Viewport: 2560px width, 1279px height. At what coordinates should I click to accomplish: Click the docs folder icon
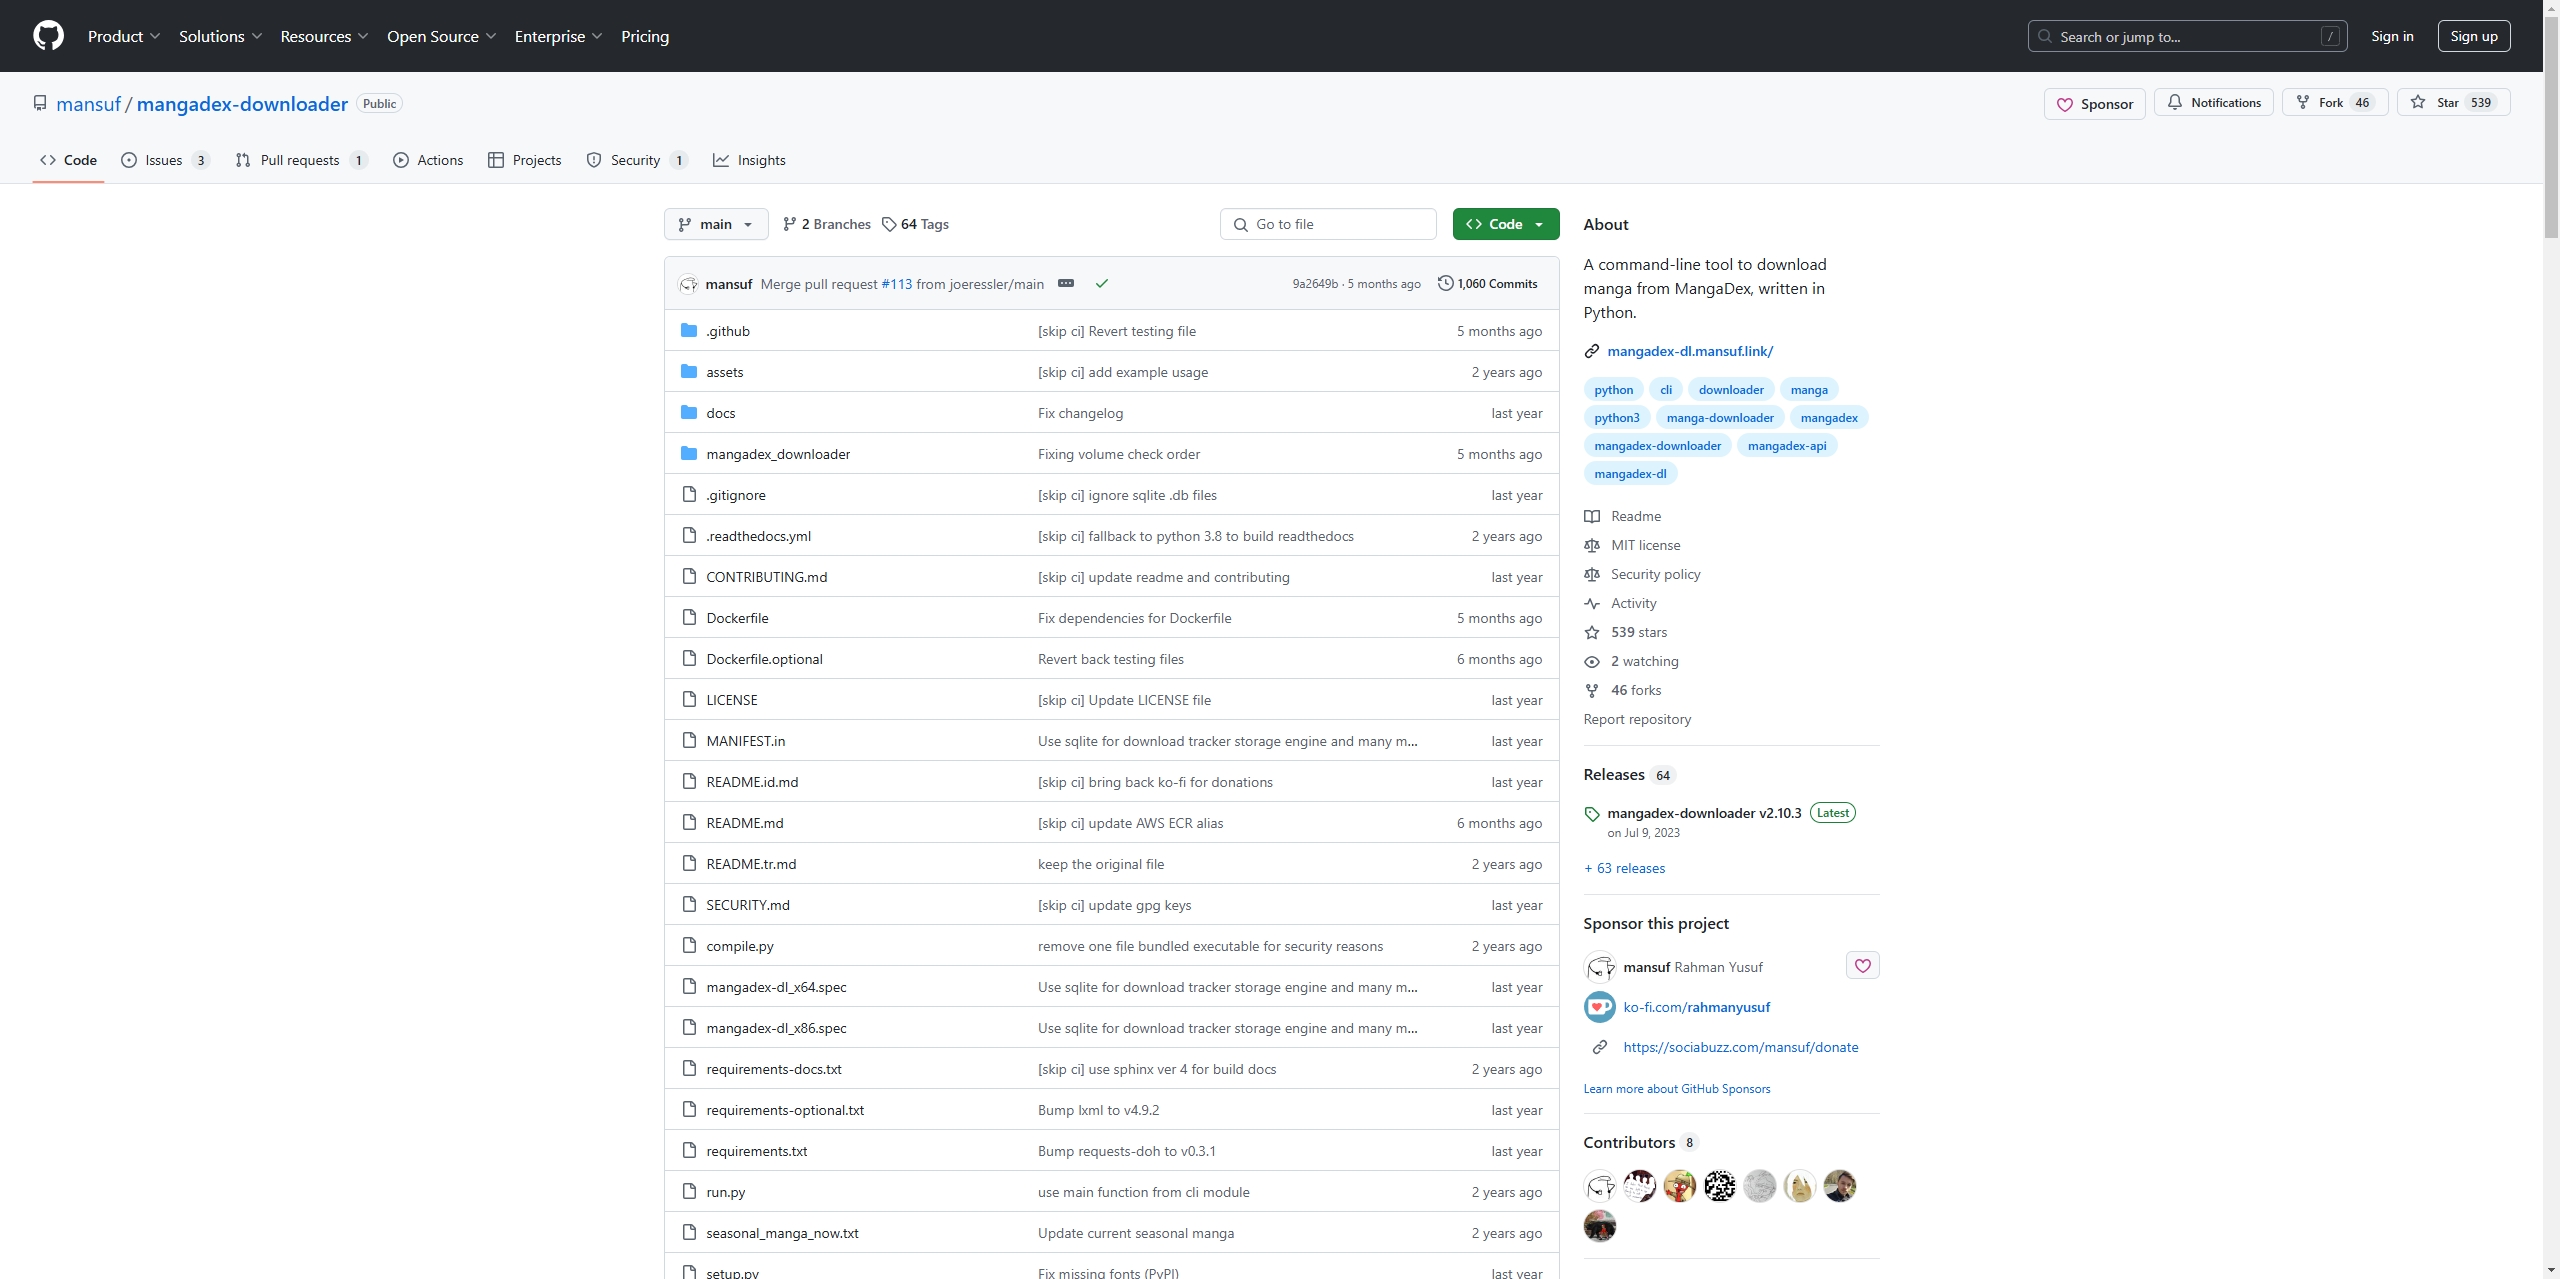click(x=688, y=413)
